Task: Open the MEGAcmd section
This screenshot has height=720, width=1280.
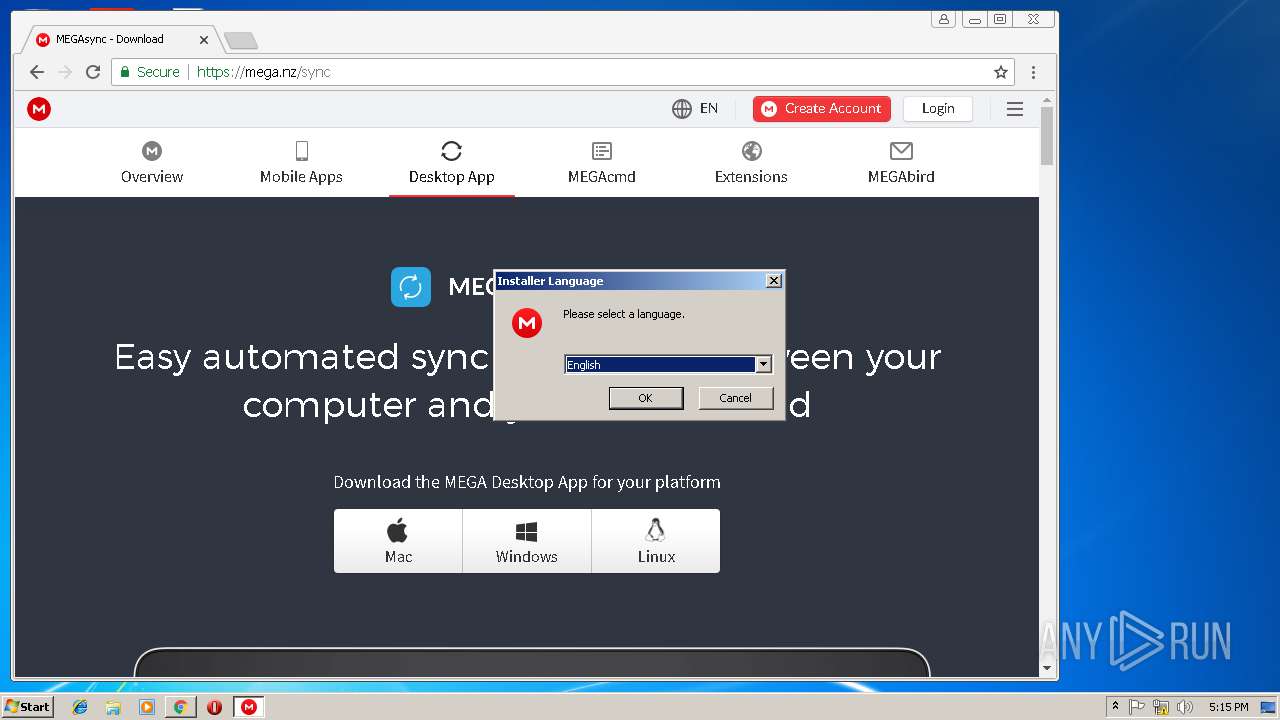Action: pyautogui.click(x=602, y=163)
